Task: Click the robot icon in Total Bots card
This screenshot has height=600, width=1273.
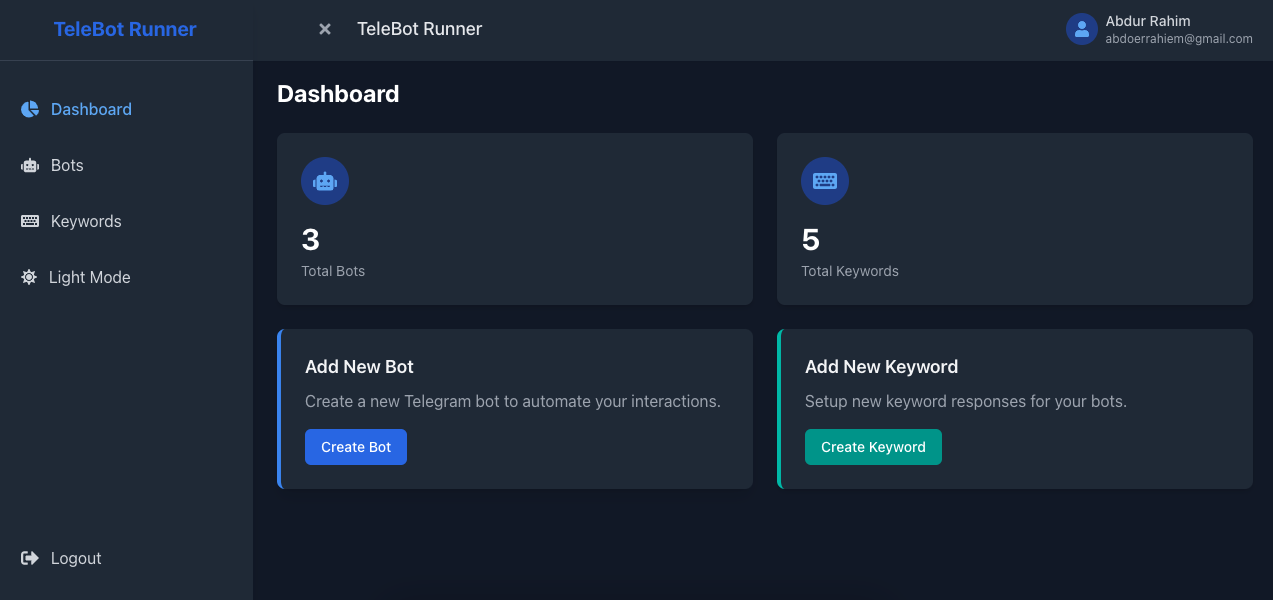Action: click(x=325, y=181)
